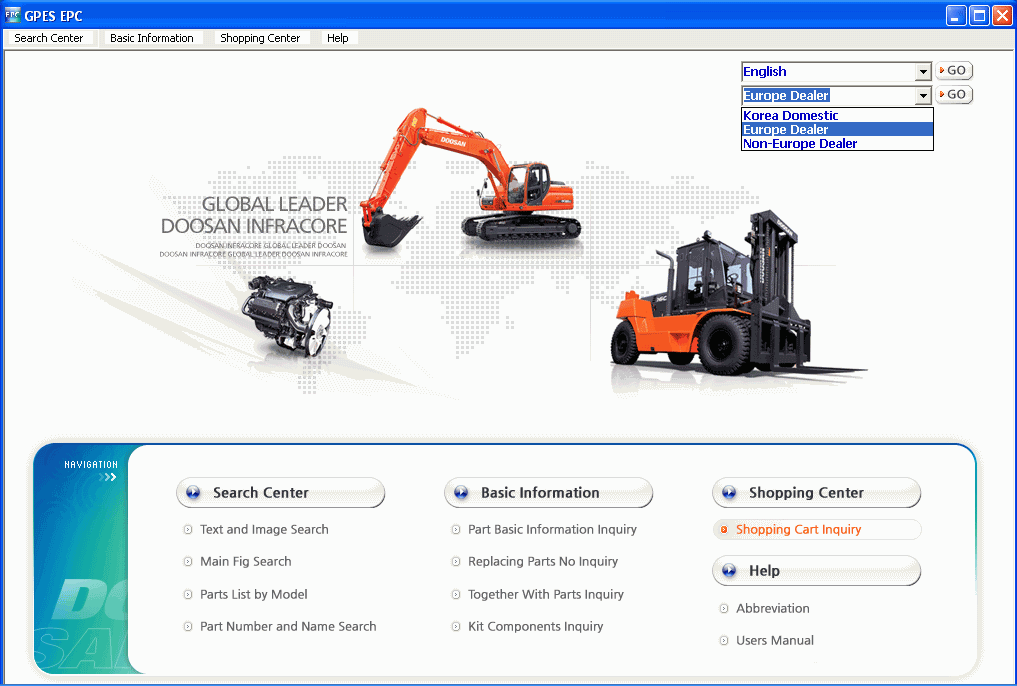Image resolution: width=1017 pixels, height=686 pixels.
Task: Click bullet icon beside Users Manual
Action: point(724,641)
